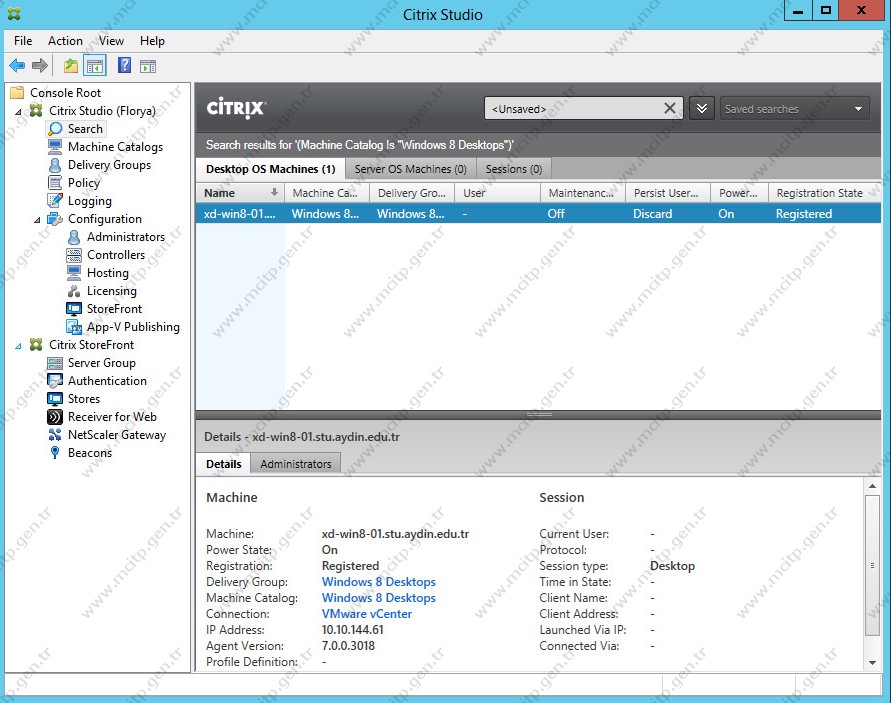Open the Machine Catalog Windows 8 Desktops link
This screenshot has width=891, height=703.
click(378, 598)
